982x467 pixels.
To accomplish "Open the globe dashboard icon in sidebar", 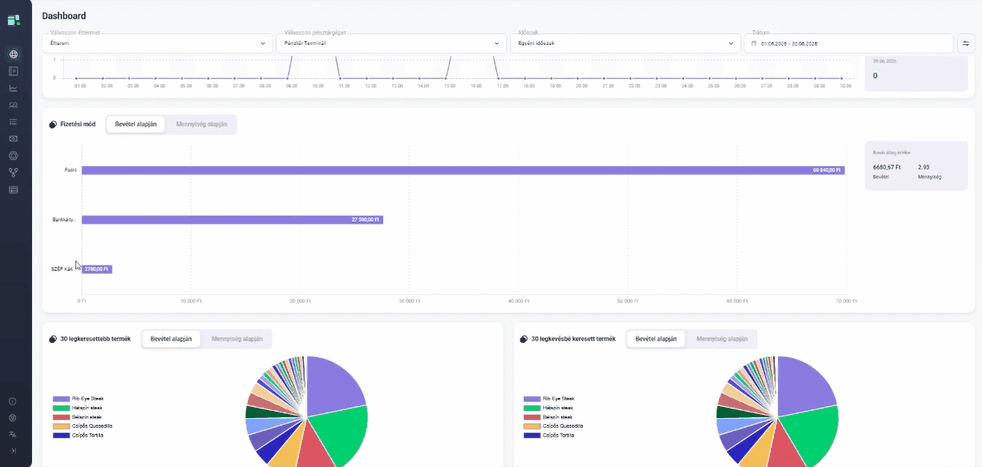I will [13, 54].
